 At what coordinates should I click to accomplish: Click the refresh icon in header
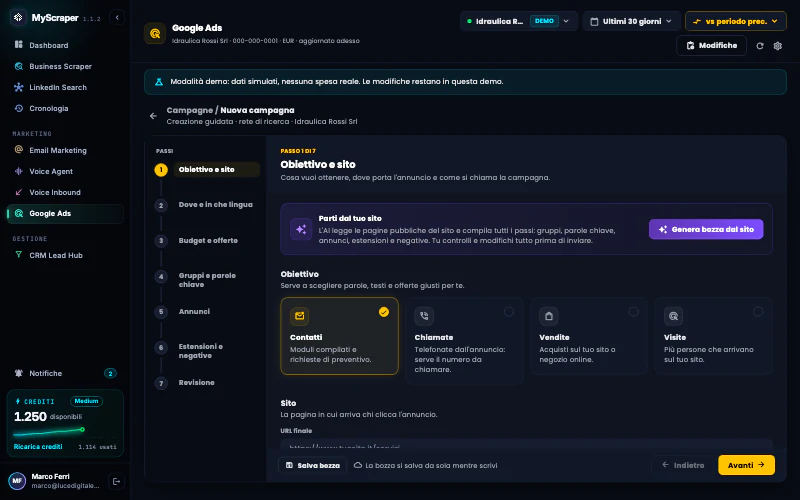click(760, 46)
